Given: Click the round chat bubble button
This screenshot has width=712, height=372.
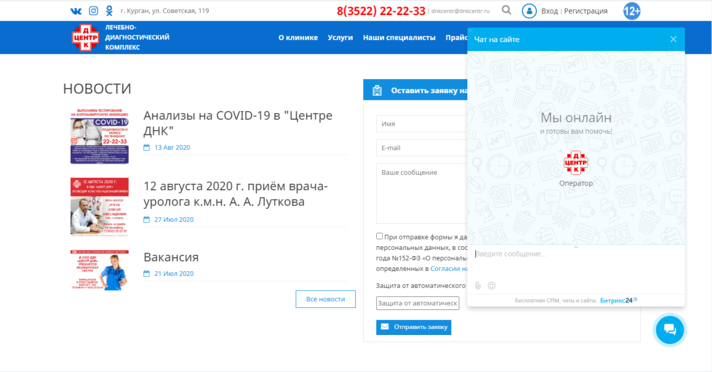Looking at the screenshot, I should pyautogui.click(x=670, y=329).
